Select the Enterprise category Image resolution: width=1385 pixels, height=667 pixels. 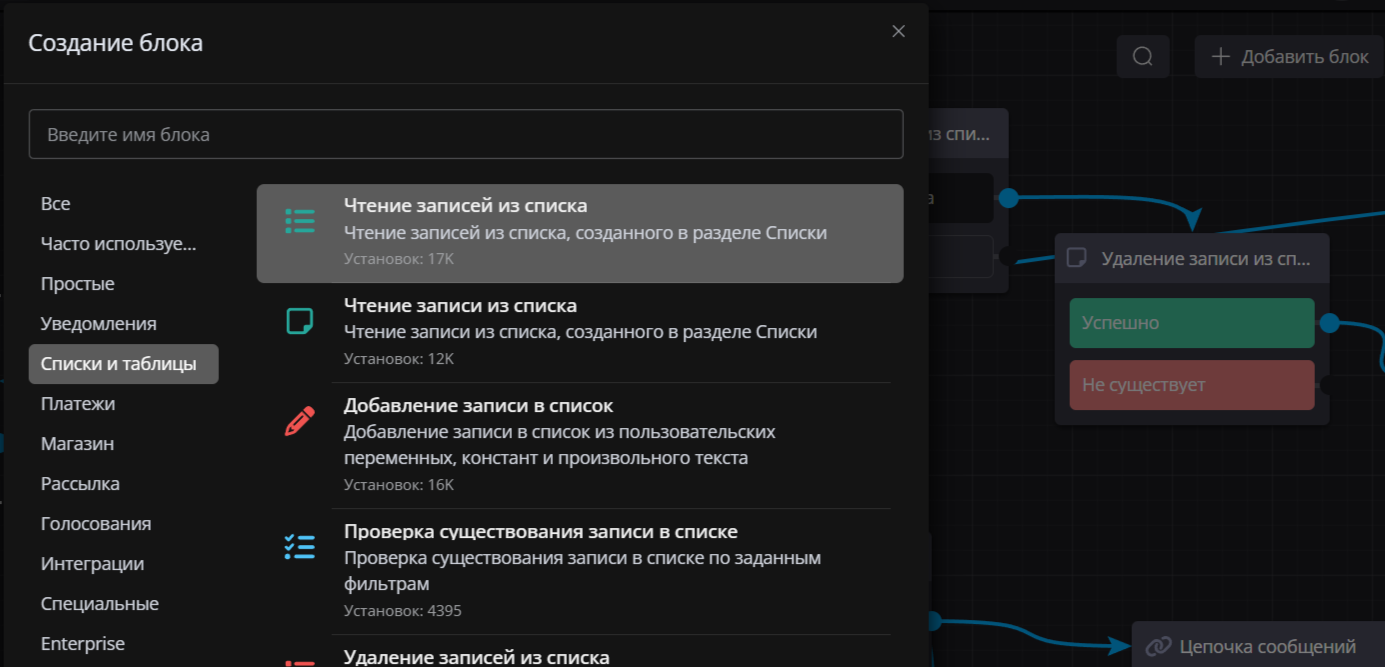pyautogui.click(x=82, y=644)
